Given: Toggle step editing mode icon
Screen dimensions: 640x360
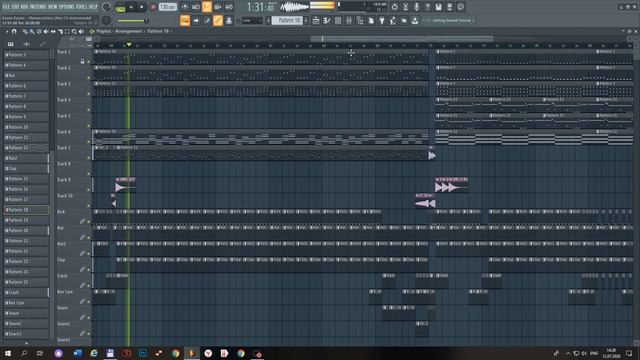Looking at the screenshot, I should point(207,20).
